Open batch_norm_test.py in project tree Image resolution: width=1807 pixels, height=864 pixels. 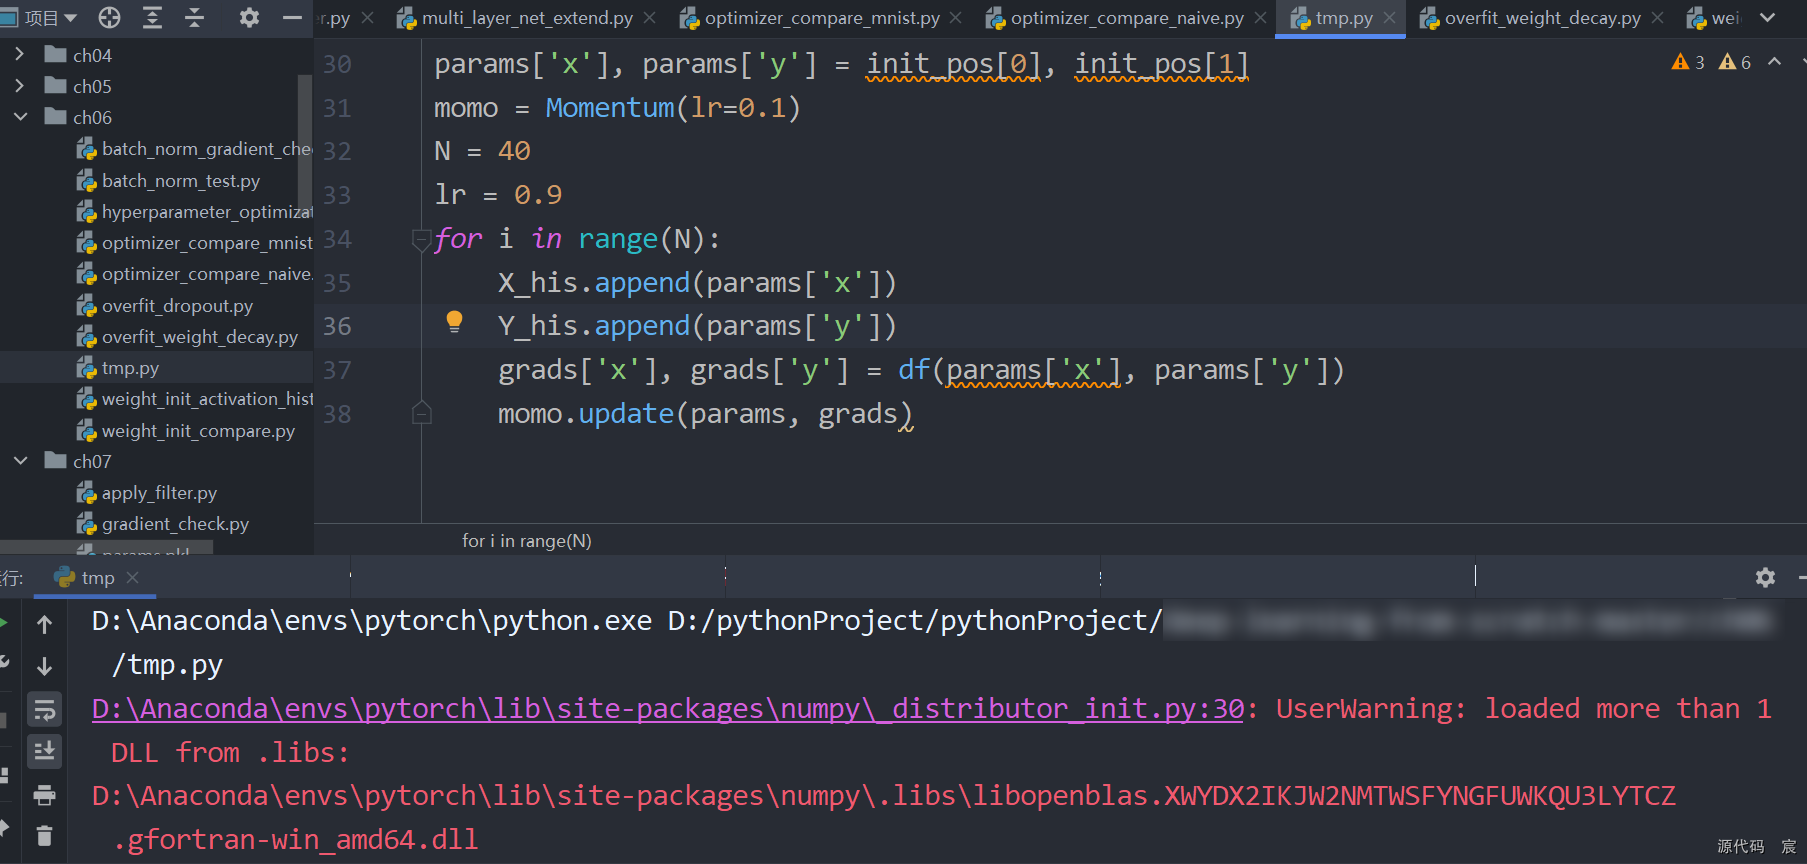(x=168, y=181)
